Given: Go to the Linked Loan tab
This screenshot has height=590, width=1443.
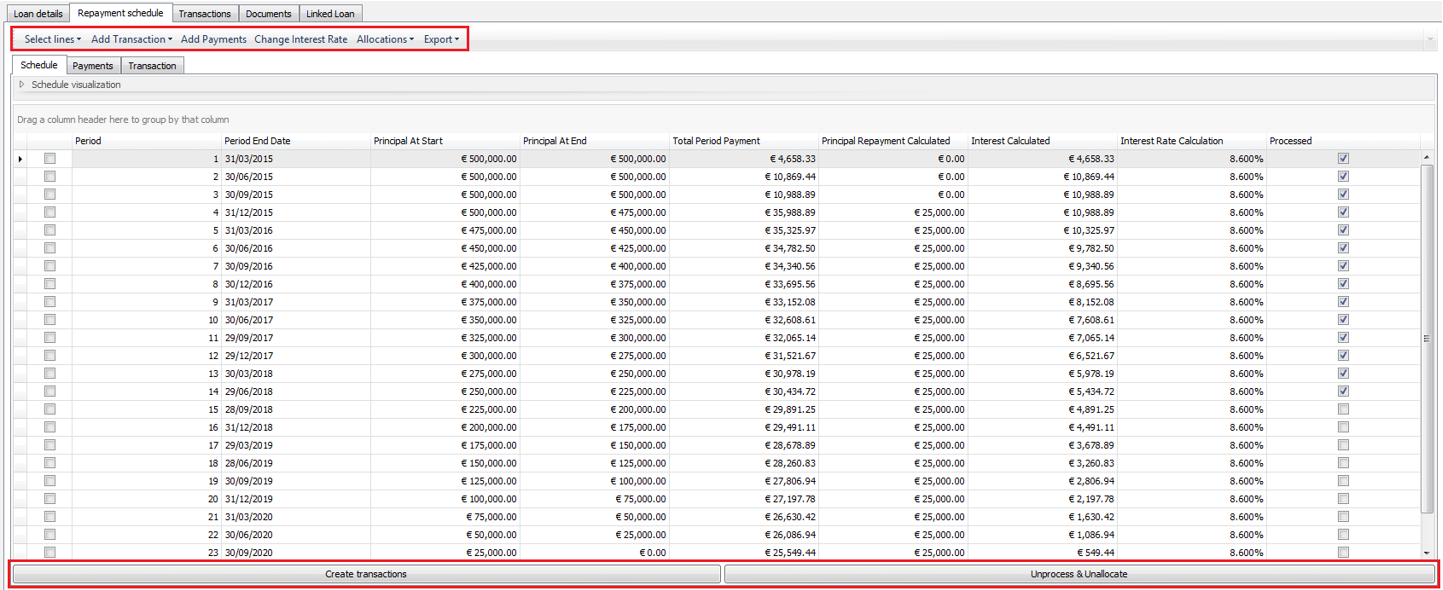Looking at the screenshot, I should tap(330, 14).
